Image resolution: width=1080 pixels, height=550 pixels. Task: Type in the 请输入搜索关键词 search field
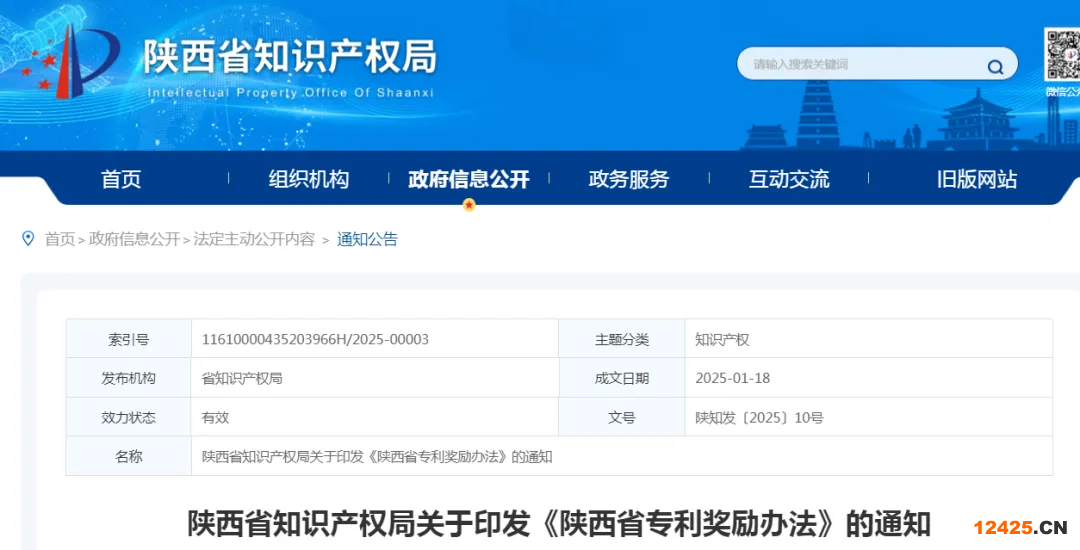pos(860,65)
